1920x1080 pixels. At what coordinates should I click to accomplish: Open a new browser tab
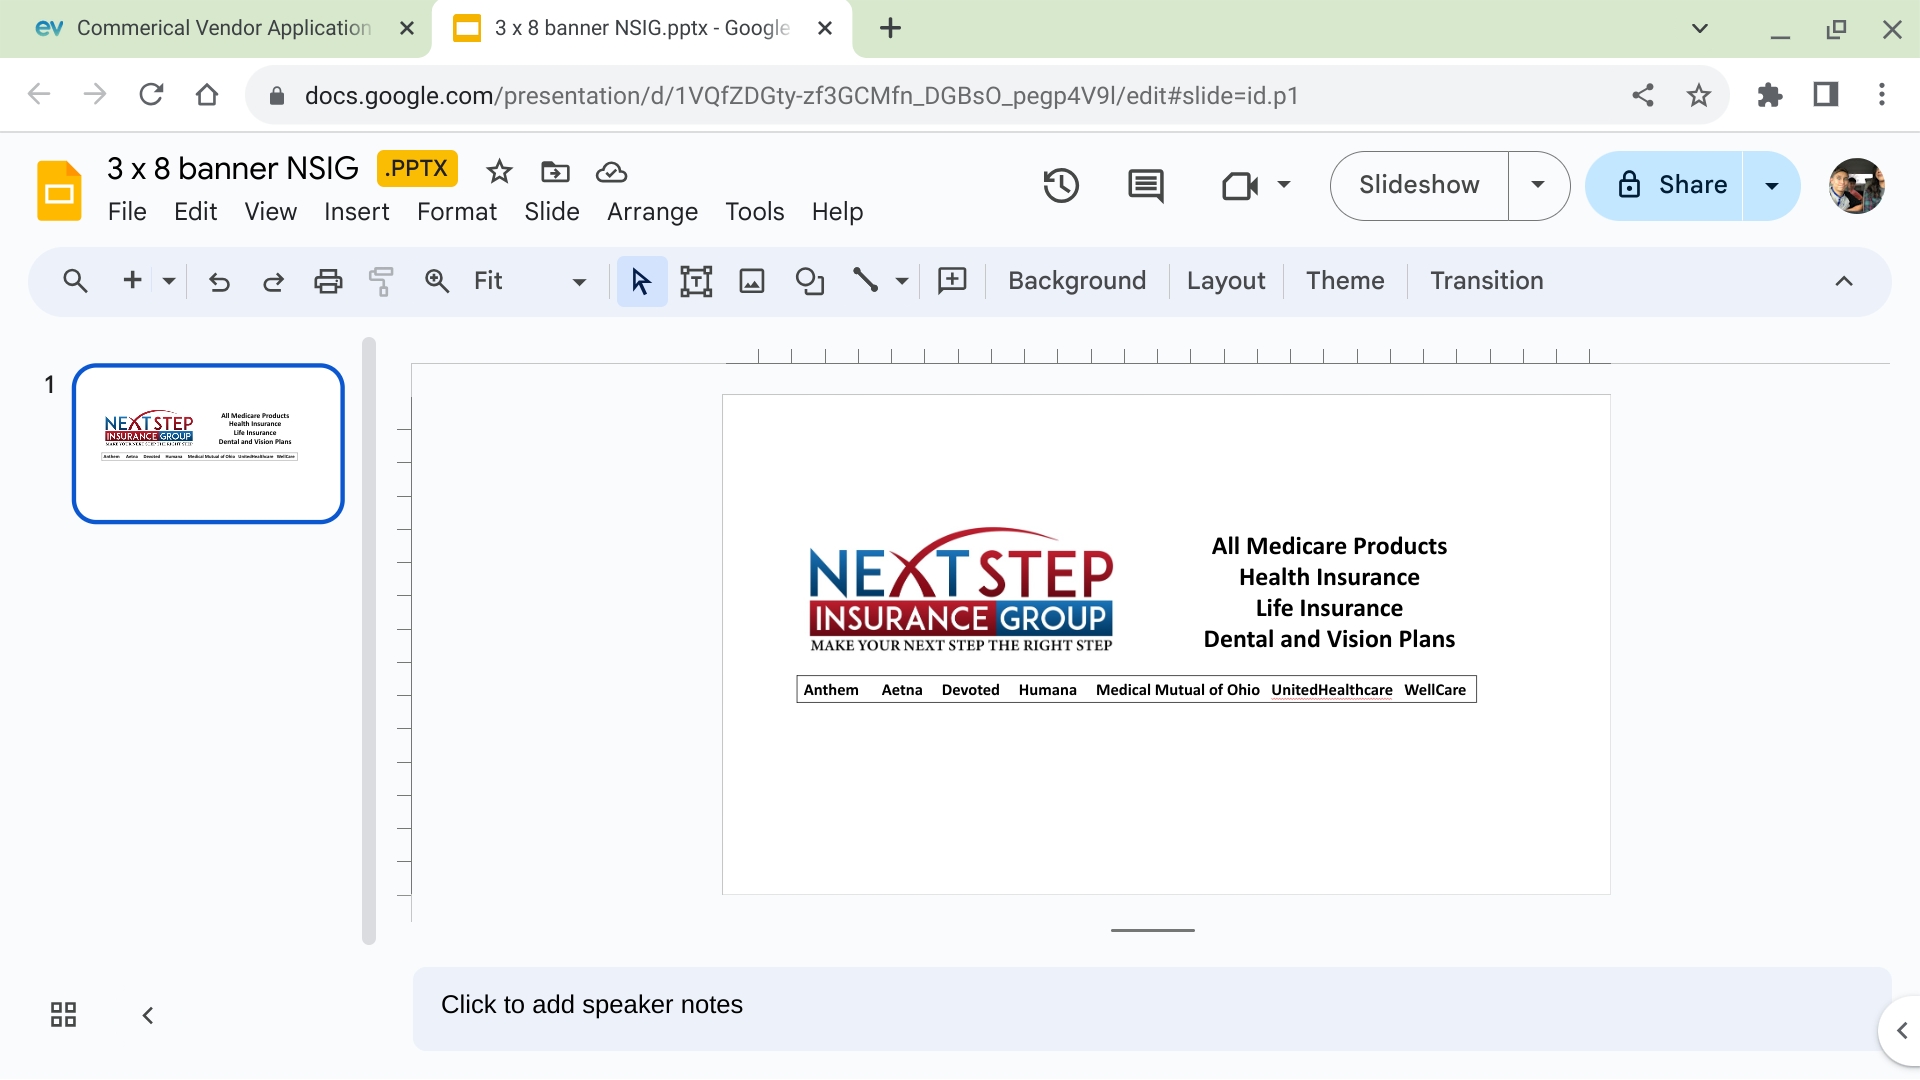point(890,28)
